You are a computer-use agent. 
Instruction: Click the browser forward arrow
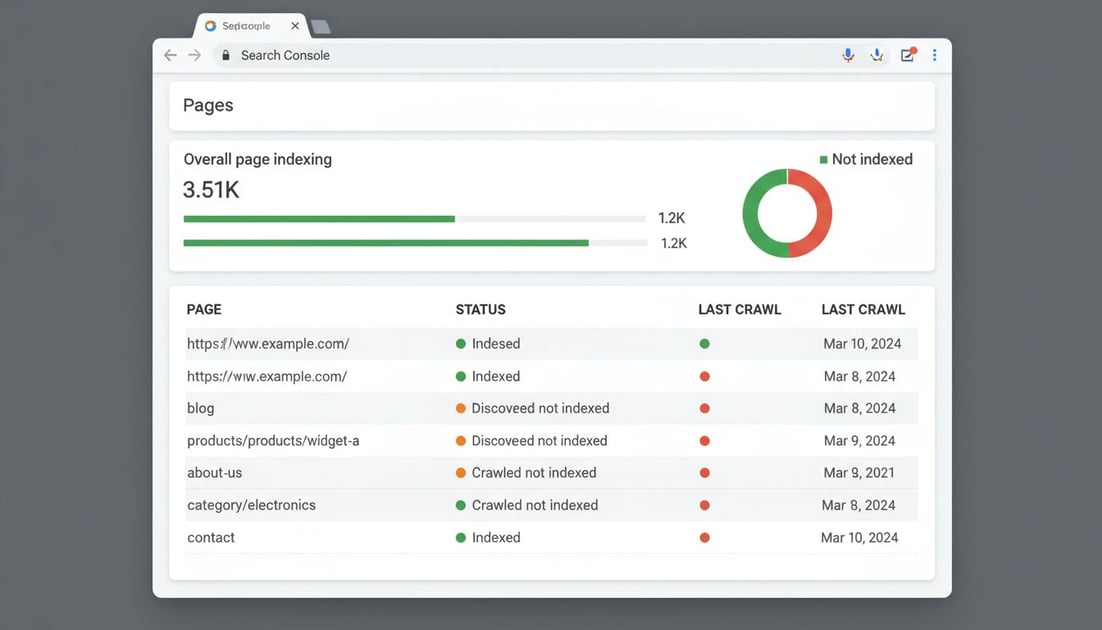[195, 55]
